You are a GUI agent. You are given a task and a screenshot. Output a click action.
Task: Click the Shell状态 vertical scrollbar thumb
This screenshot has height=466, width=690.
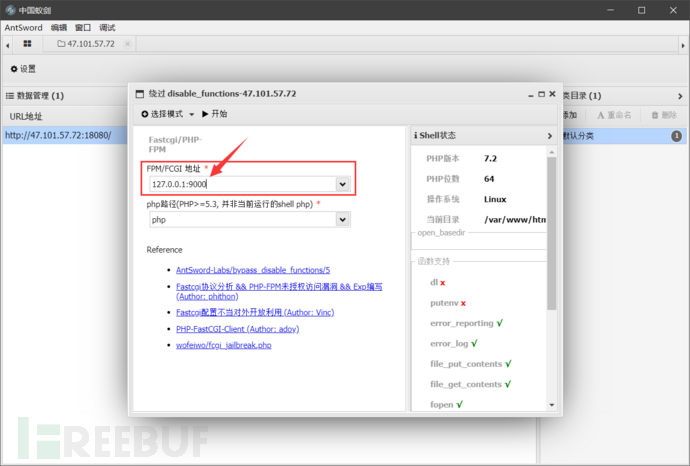[x=551, y=233]
